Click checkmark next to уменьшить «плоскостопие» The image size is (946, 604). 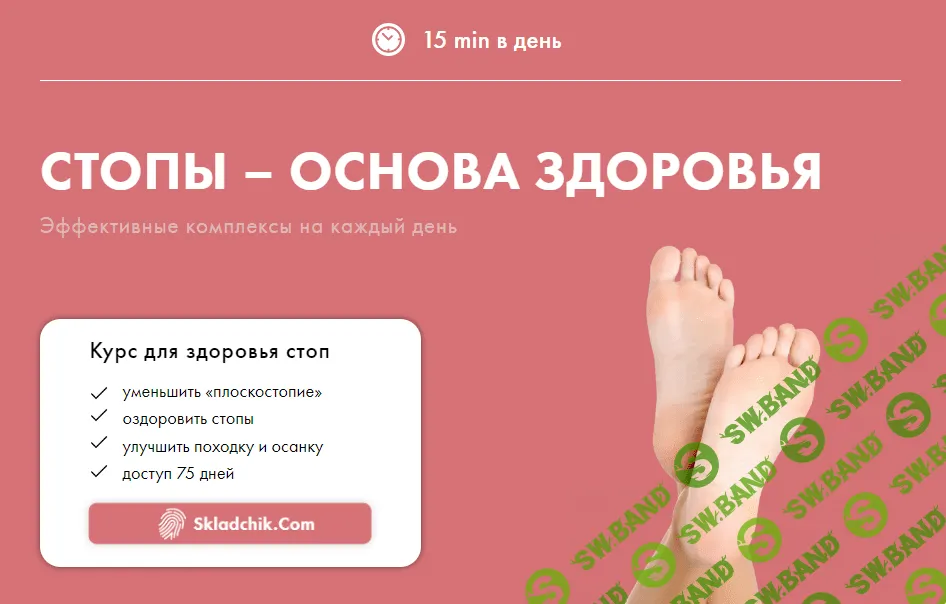click(98, 393)
